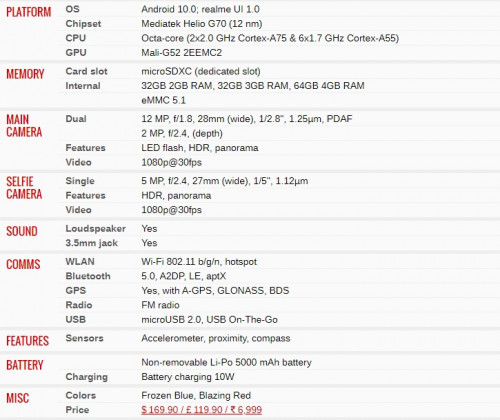Select the Colors label
The width and height of the screenshot is (500, 420).
tap(81, 395)
